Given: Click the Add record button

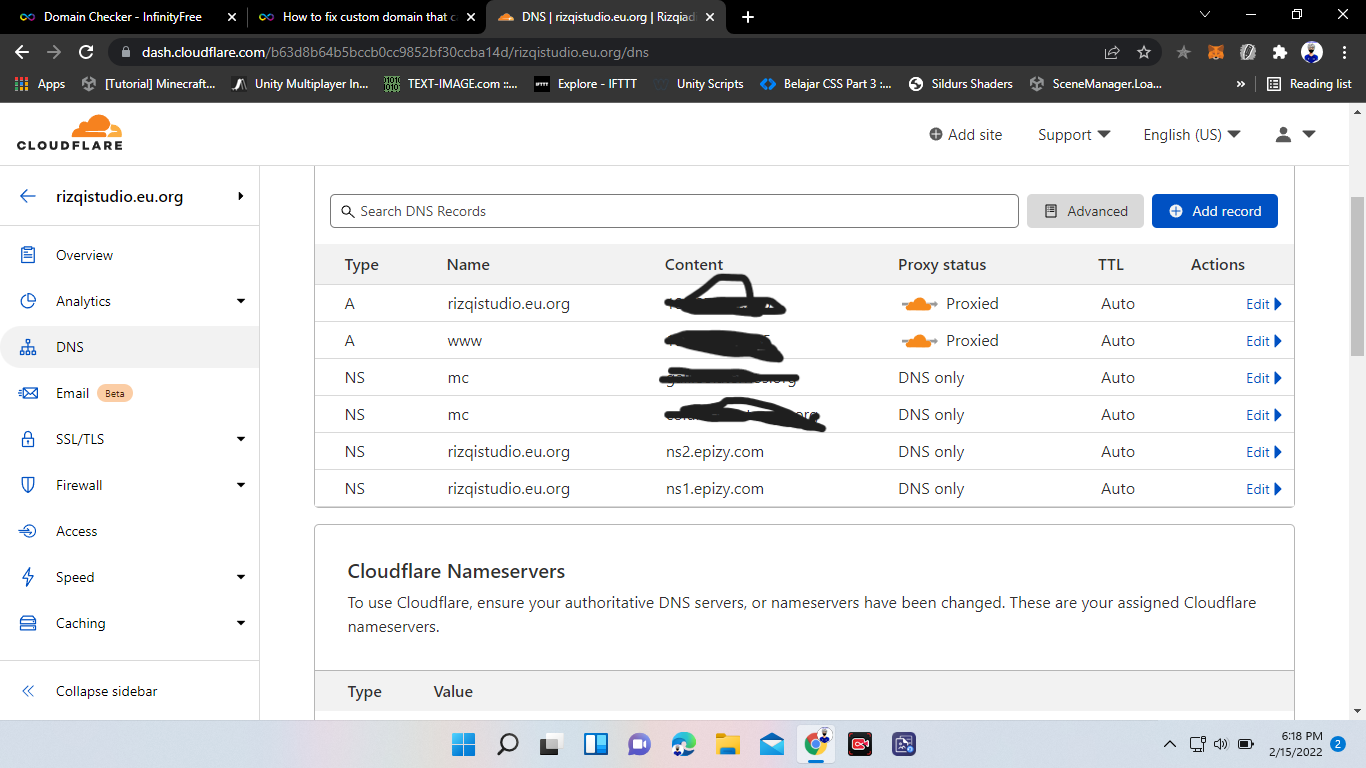Looking at the screenshot, I should tap(1214, 211).
